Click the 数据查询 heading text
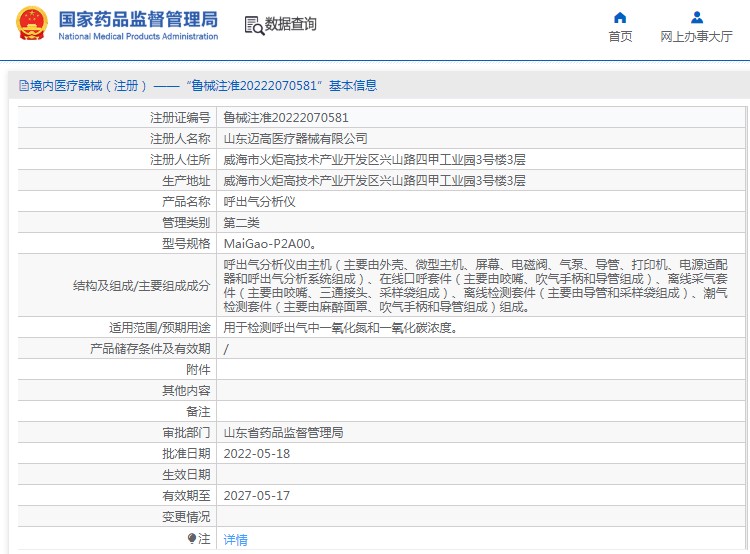The image size is (750, 554). pos(291,24)
